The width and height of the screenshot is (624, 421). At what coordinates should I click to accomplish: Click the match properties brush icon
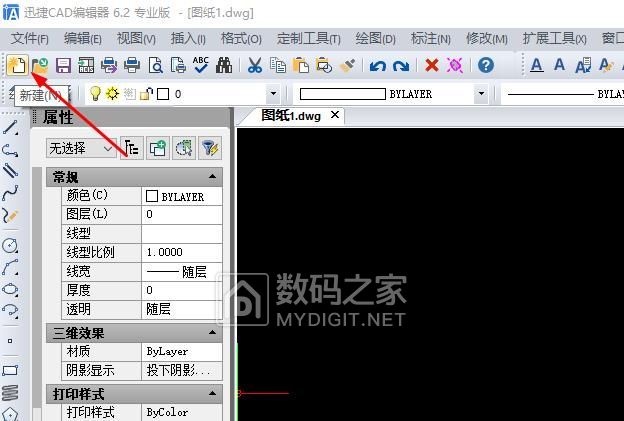tap(347, 65)
